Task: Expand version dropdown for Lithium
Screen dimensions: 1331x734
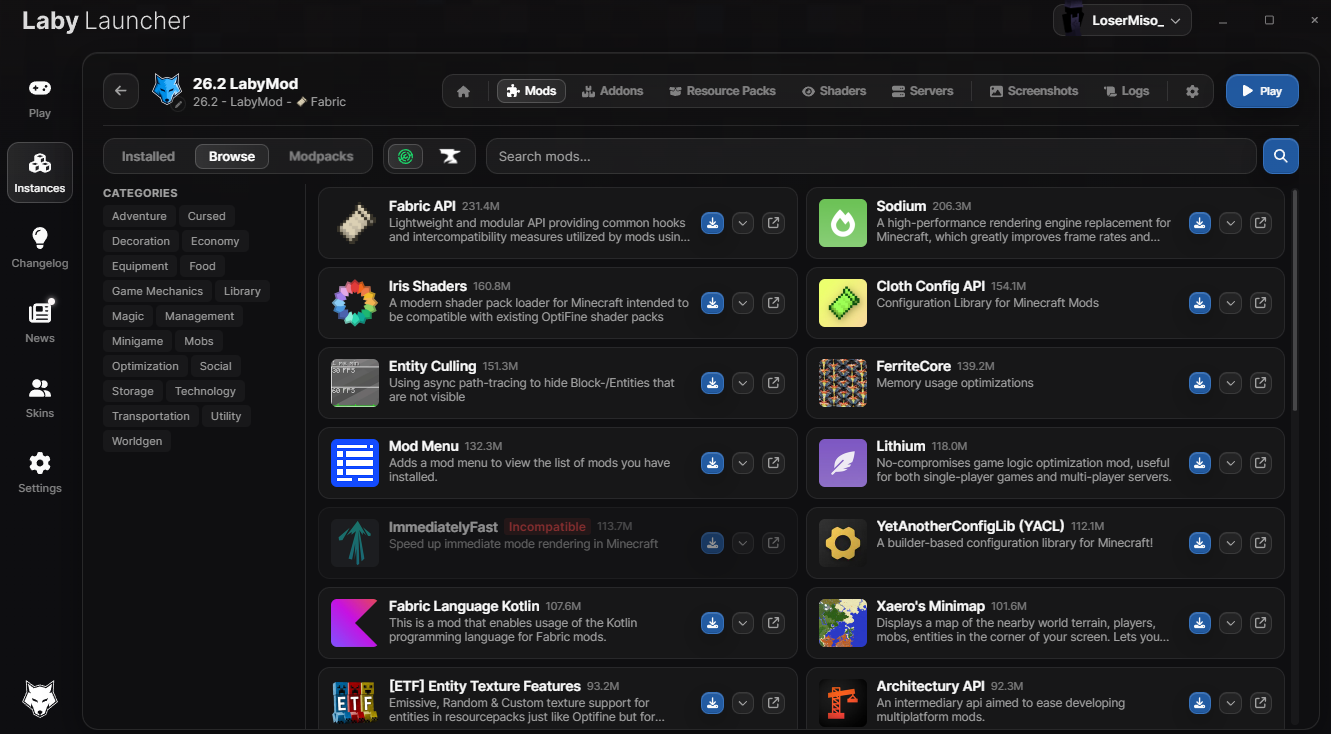Action: click(x=1230, y=463)
